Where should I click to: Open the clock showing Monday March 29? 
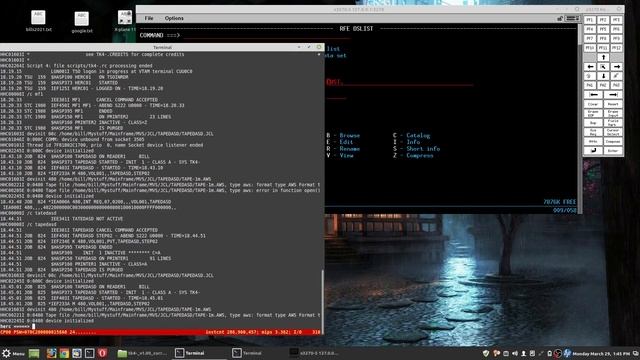pos(601,353)
